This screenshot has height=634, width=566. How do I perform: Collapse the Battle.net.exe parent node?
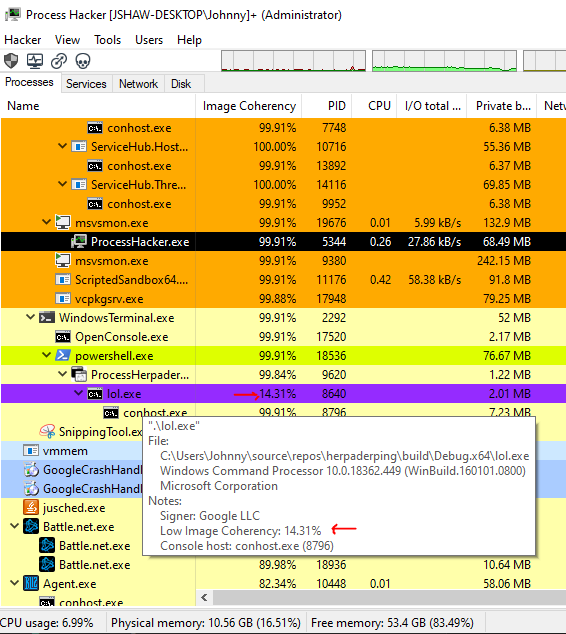(x=15, y=526)
